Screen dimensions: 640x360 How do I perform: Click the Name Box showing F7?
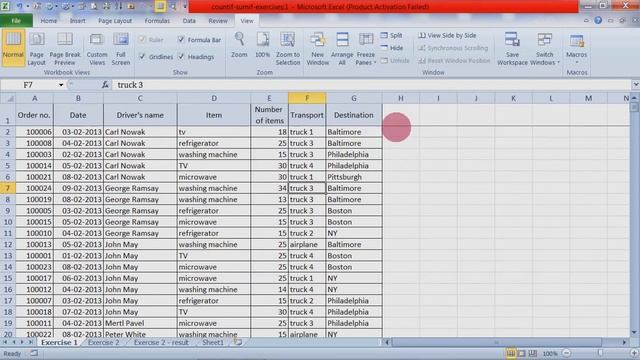point(29,85)
